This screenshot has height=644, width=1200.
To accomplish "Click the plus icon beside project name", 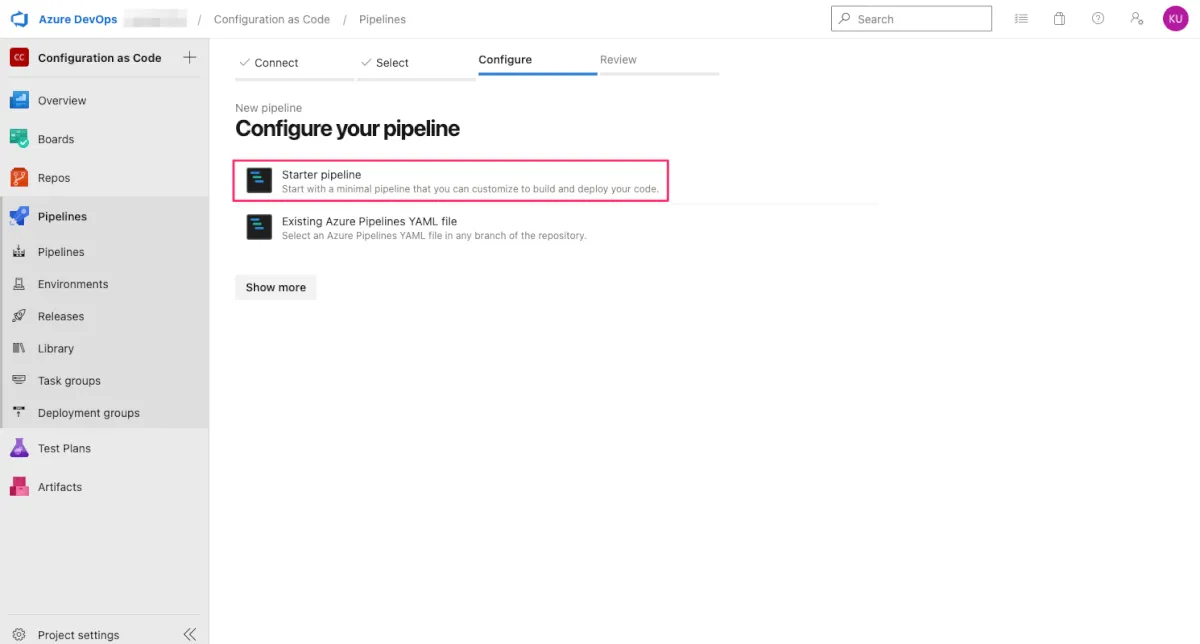I will pyautogui.click(x=190, y=58).
